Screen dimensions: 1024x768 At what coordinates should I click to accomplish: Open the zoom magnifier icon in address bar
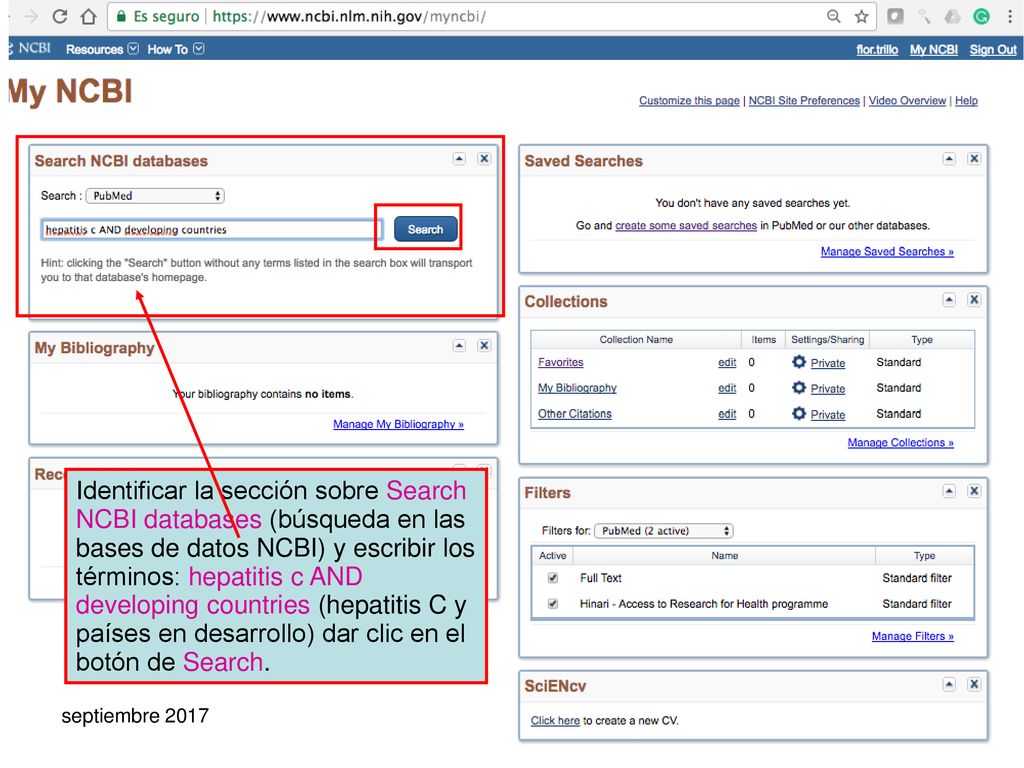[833, 16]
